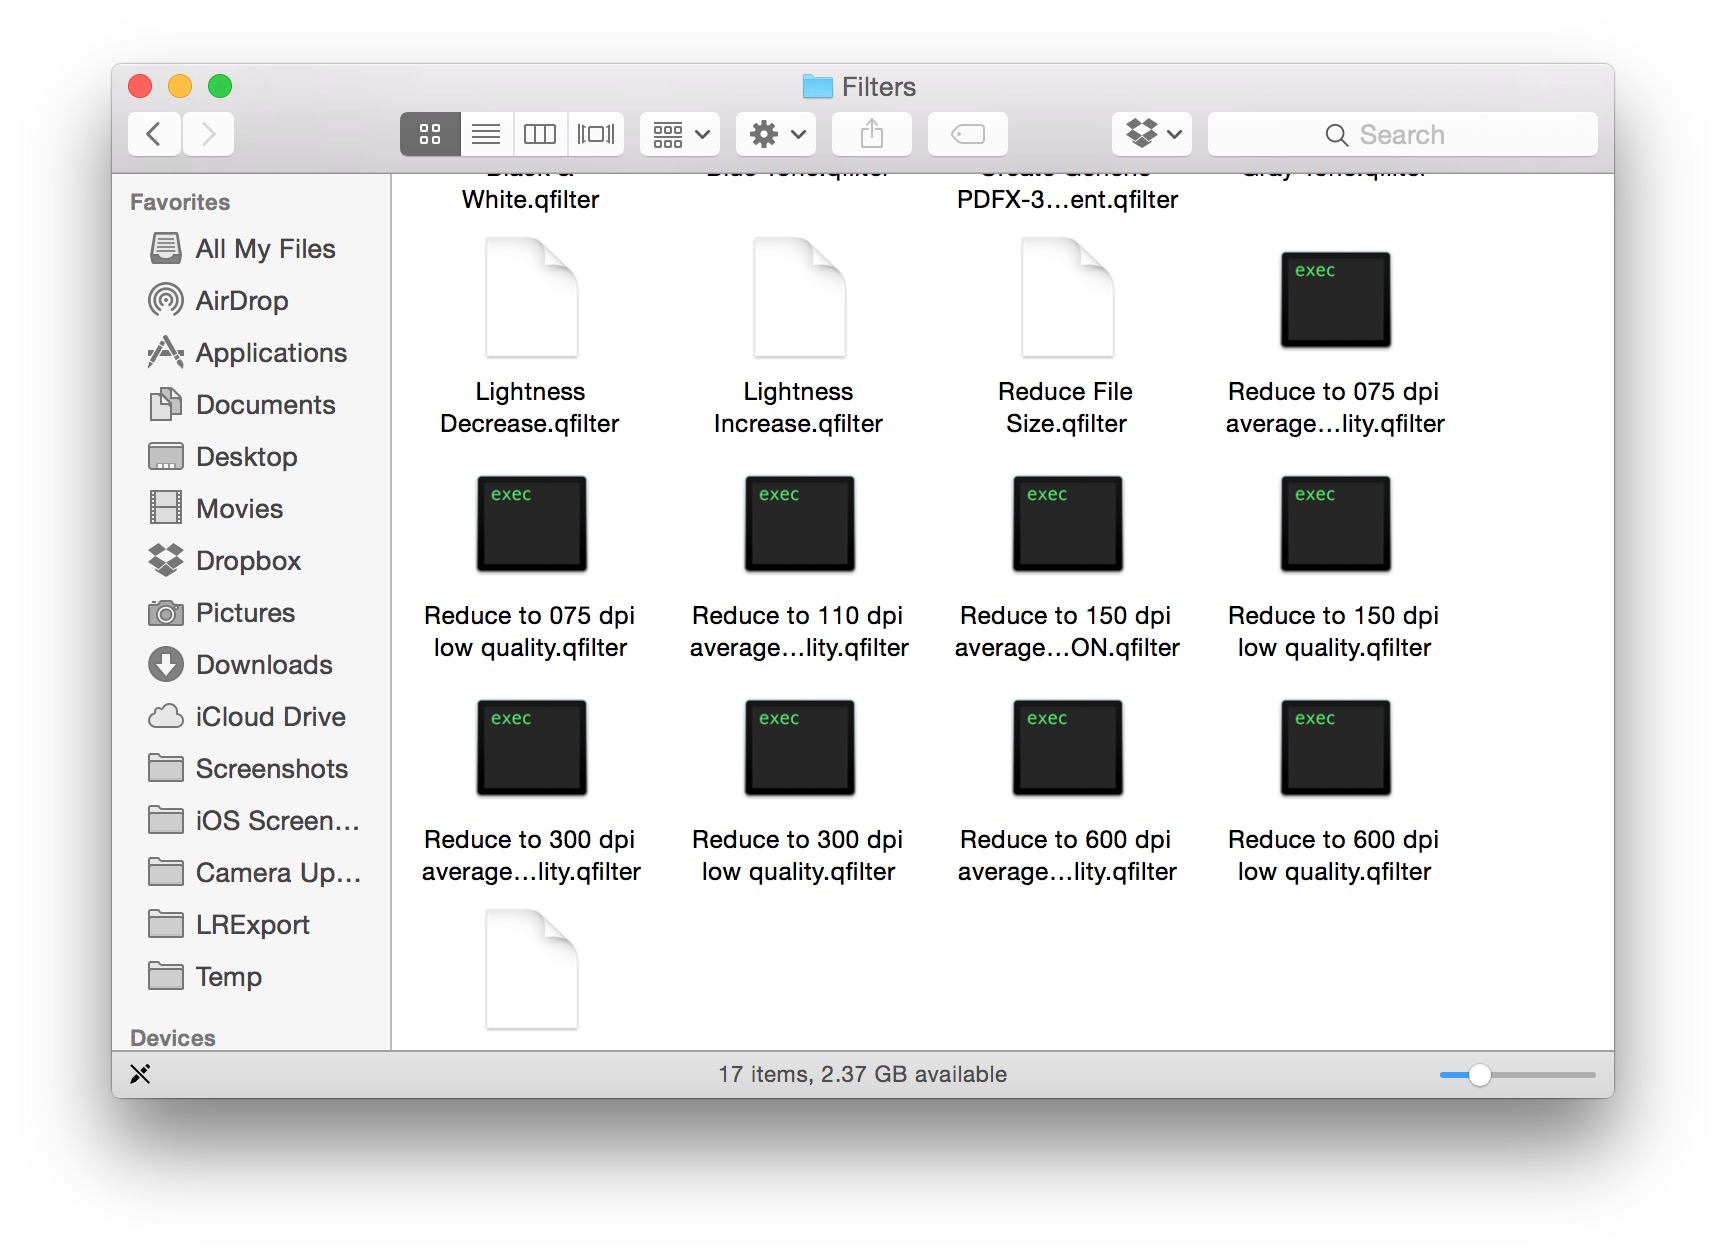Select Reduce File Size.qfilter file
This screenshot has width=1726, height=1258.
coord(1066,300)
